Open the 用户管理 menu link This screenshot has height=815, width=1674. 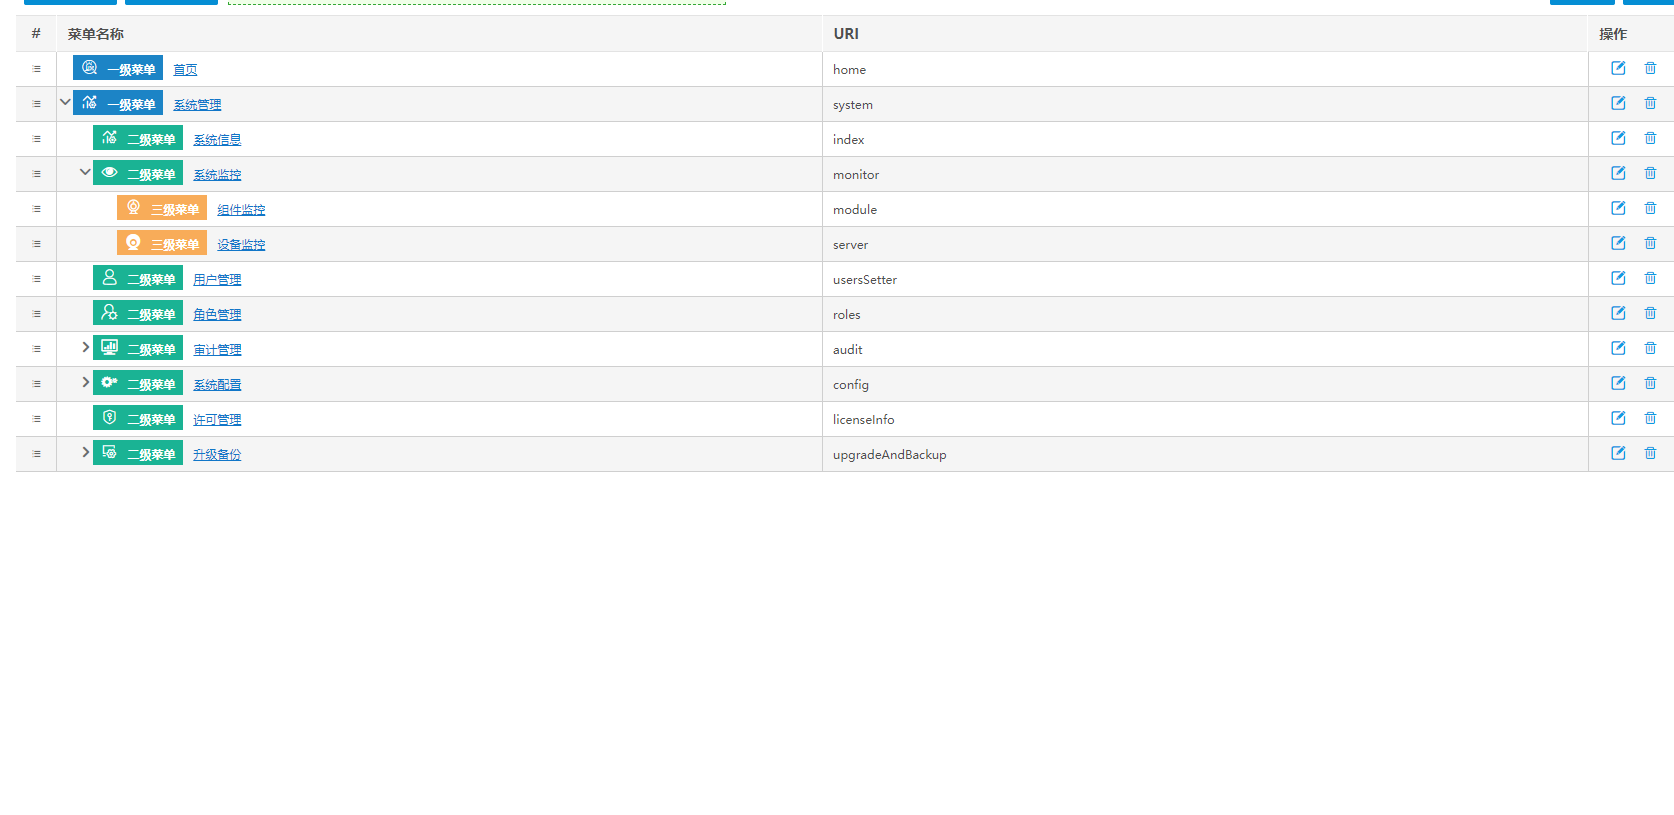pyautogui.click(x=217, y=280)
